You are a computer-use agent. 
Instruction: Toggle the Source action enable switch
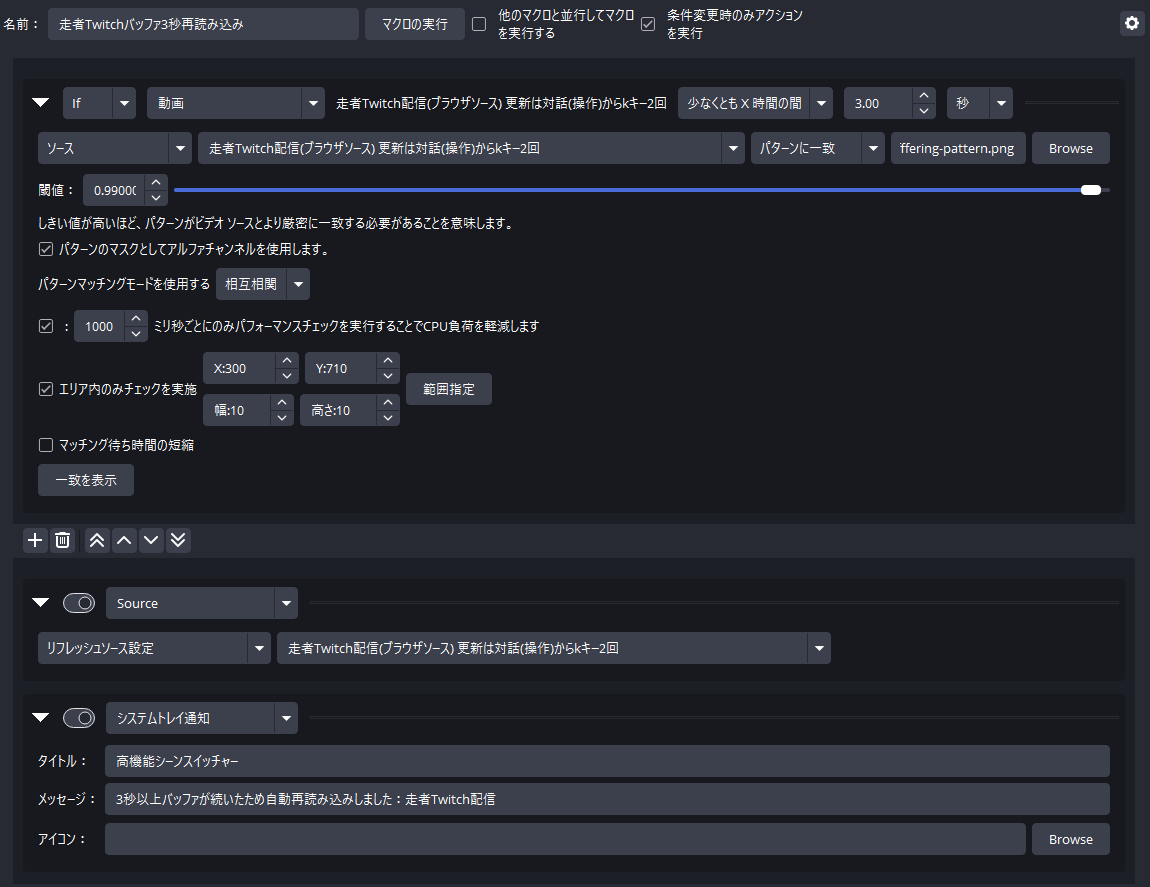78,603
